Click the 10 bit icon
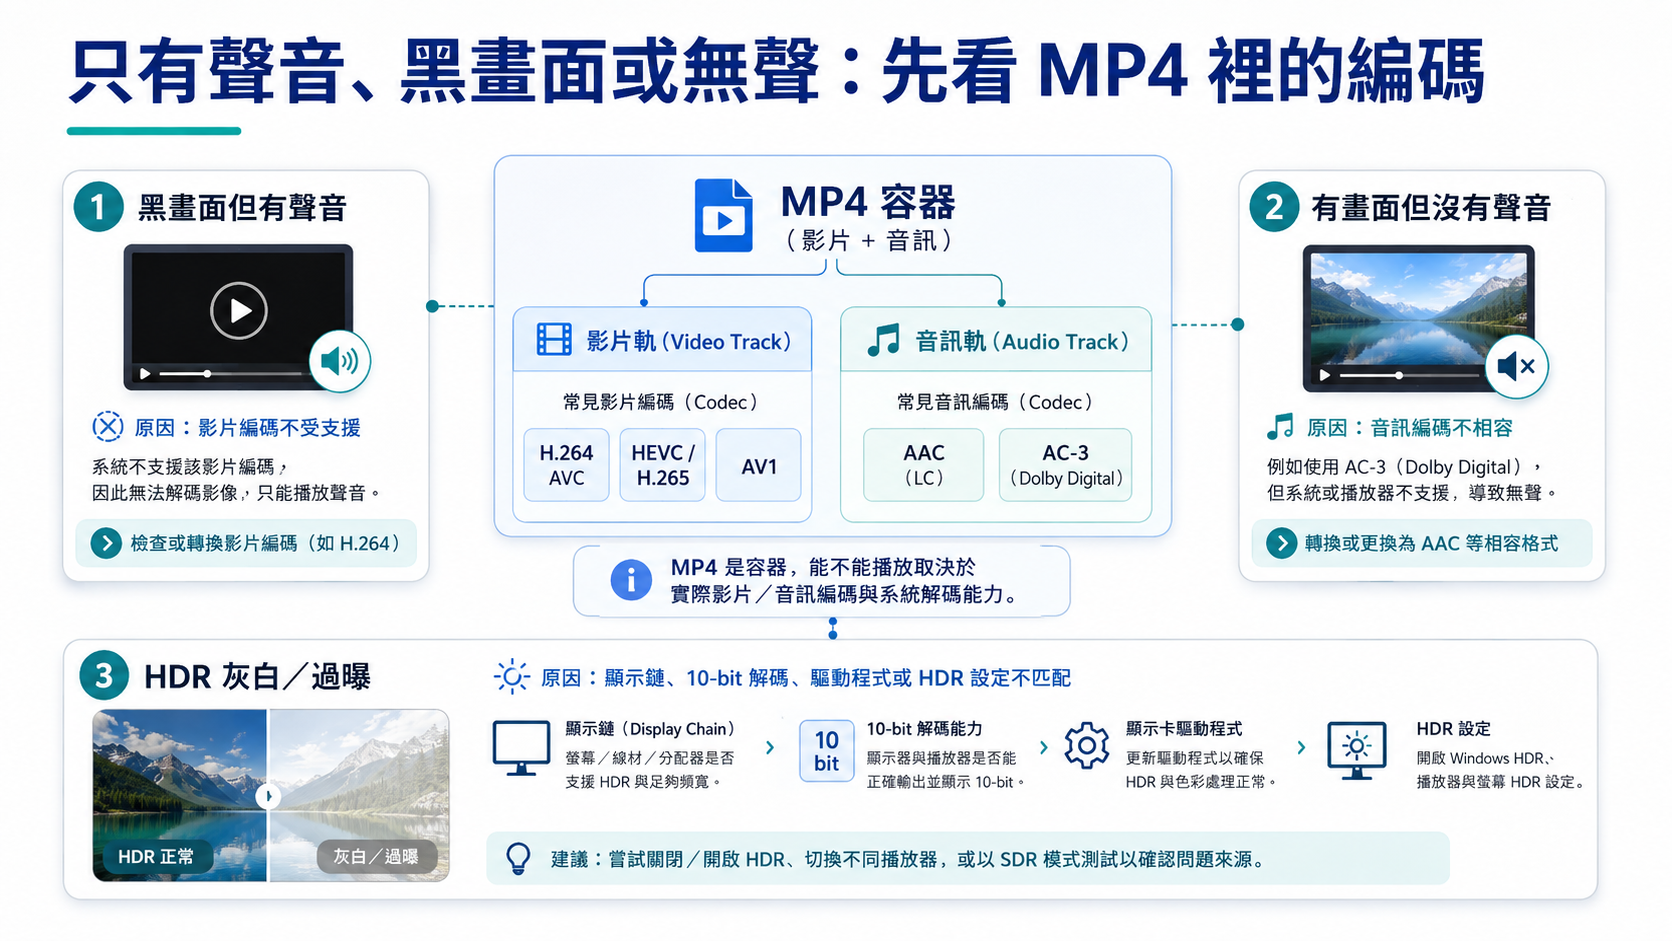The width and height of the screenshot is (1672, 941). [x=826, y=751]
